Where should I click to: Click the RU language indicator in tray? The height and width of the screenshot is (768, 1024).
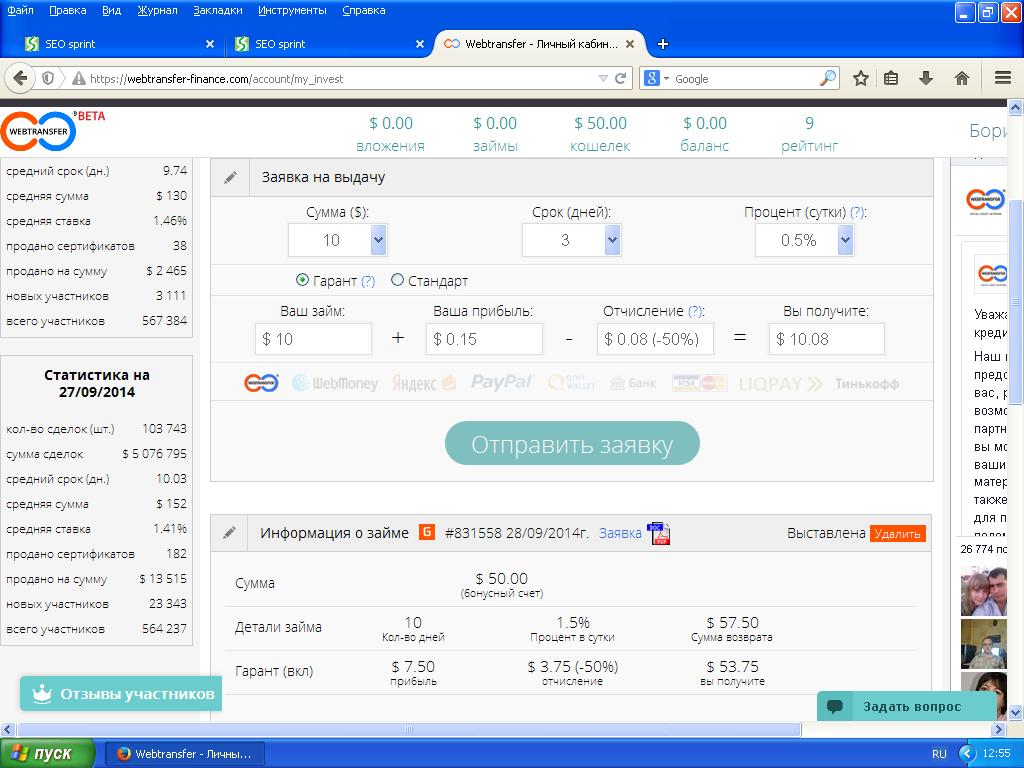tap(939, 754)
